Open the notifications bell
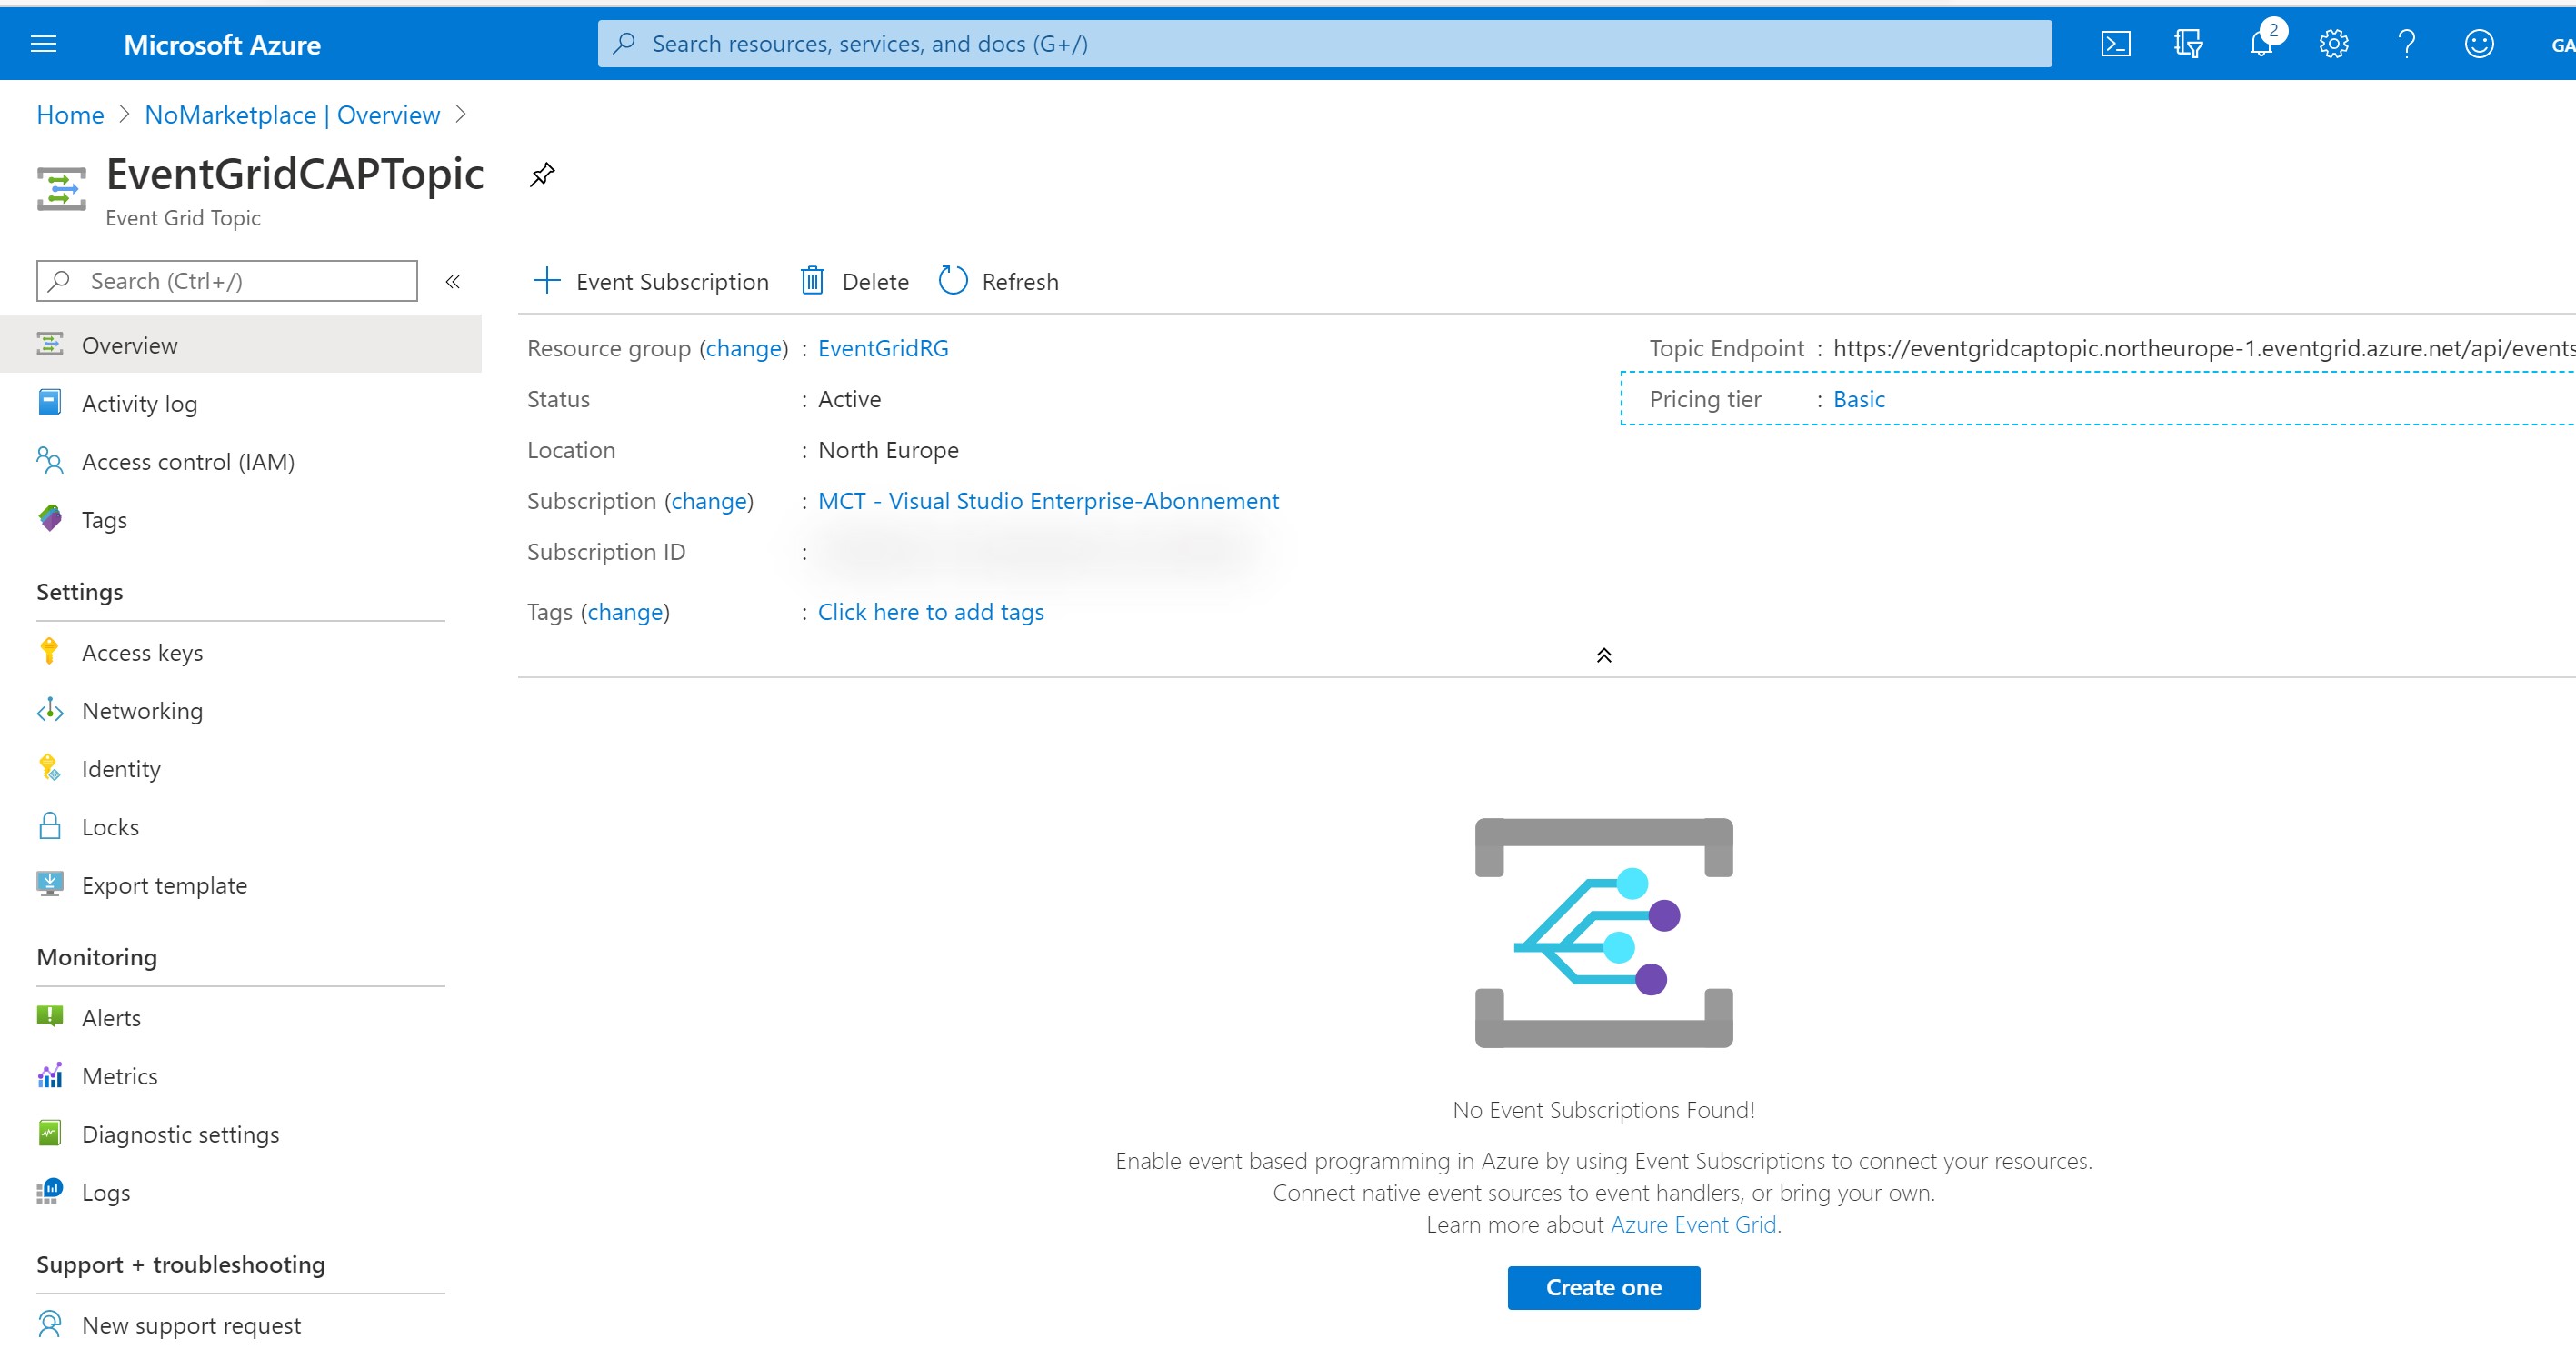Image resolution: width=2576 pixels, height=1369 pixels. click(2261, 44)
